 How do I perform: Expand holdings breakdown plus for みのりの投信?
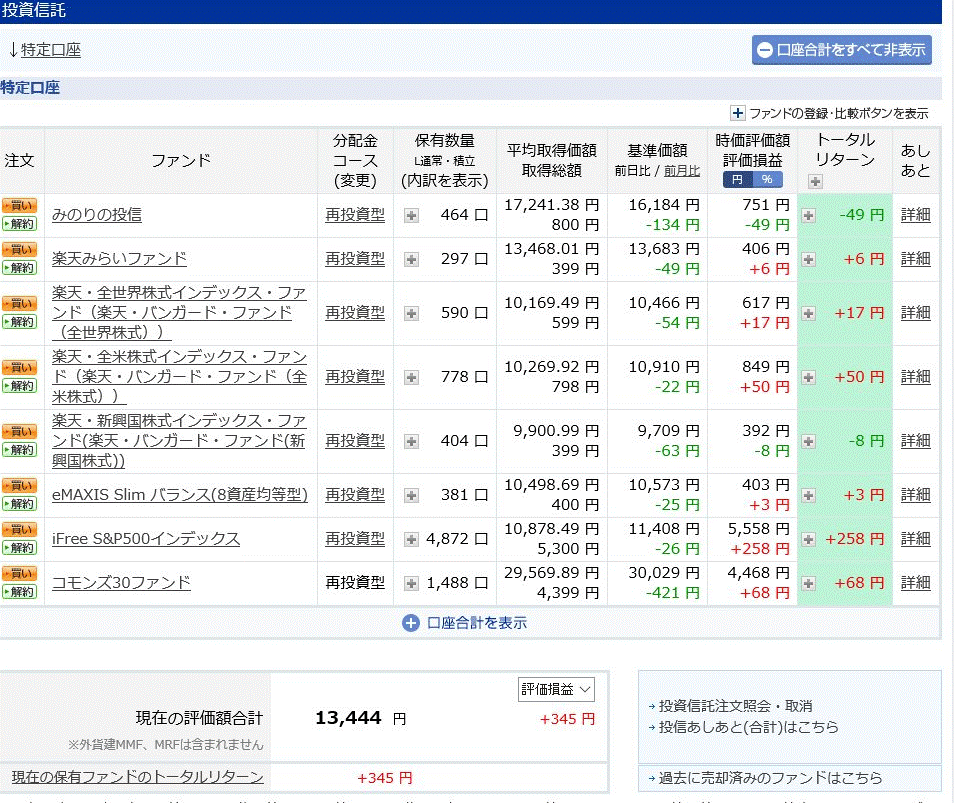[411, 215]
